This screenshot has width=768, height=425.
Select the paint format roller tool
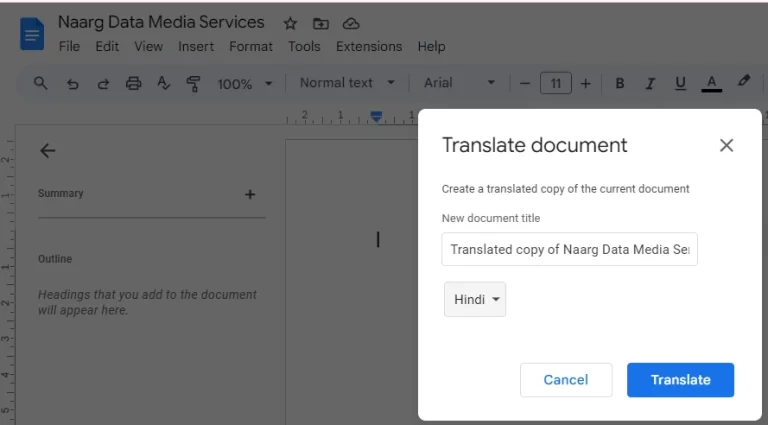point(194,84)
